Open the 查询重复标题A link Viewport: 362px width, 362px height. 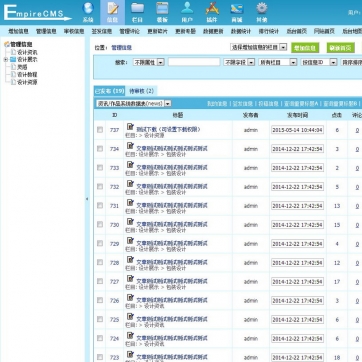tap(301, 104)
